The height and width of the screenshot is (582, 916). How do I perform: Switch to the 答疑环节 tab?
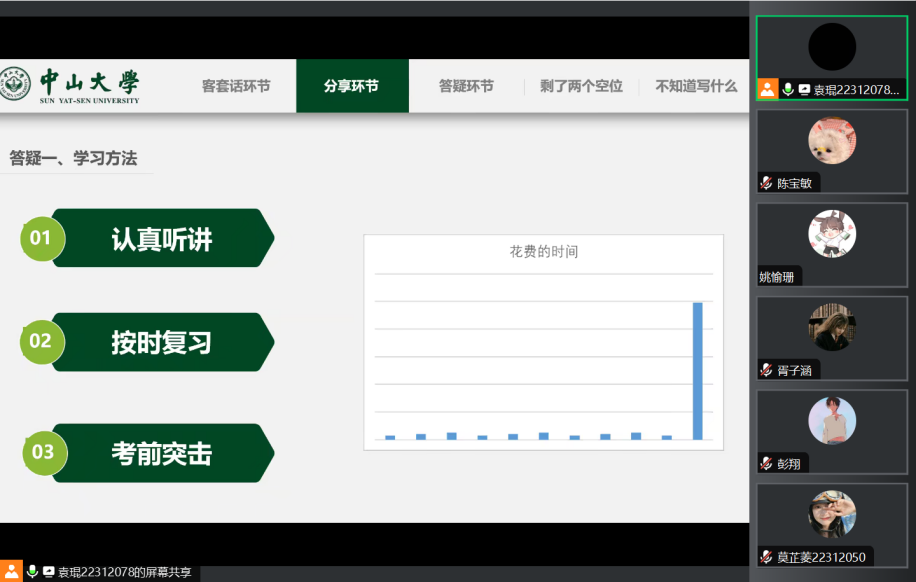coord(466,86)
